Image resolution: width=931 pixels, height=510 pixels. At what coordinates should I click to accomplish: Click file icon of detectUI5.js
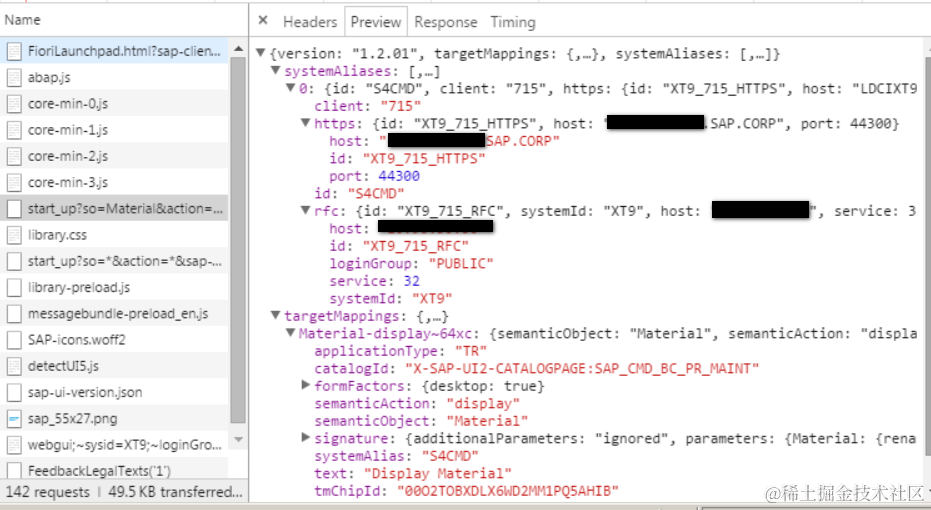click(14, 366)
